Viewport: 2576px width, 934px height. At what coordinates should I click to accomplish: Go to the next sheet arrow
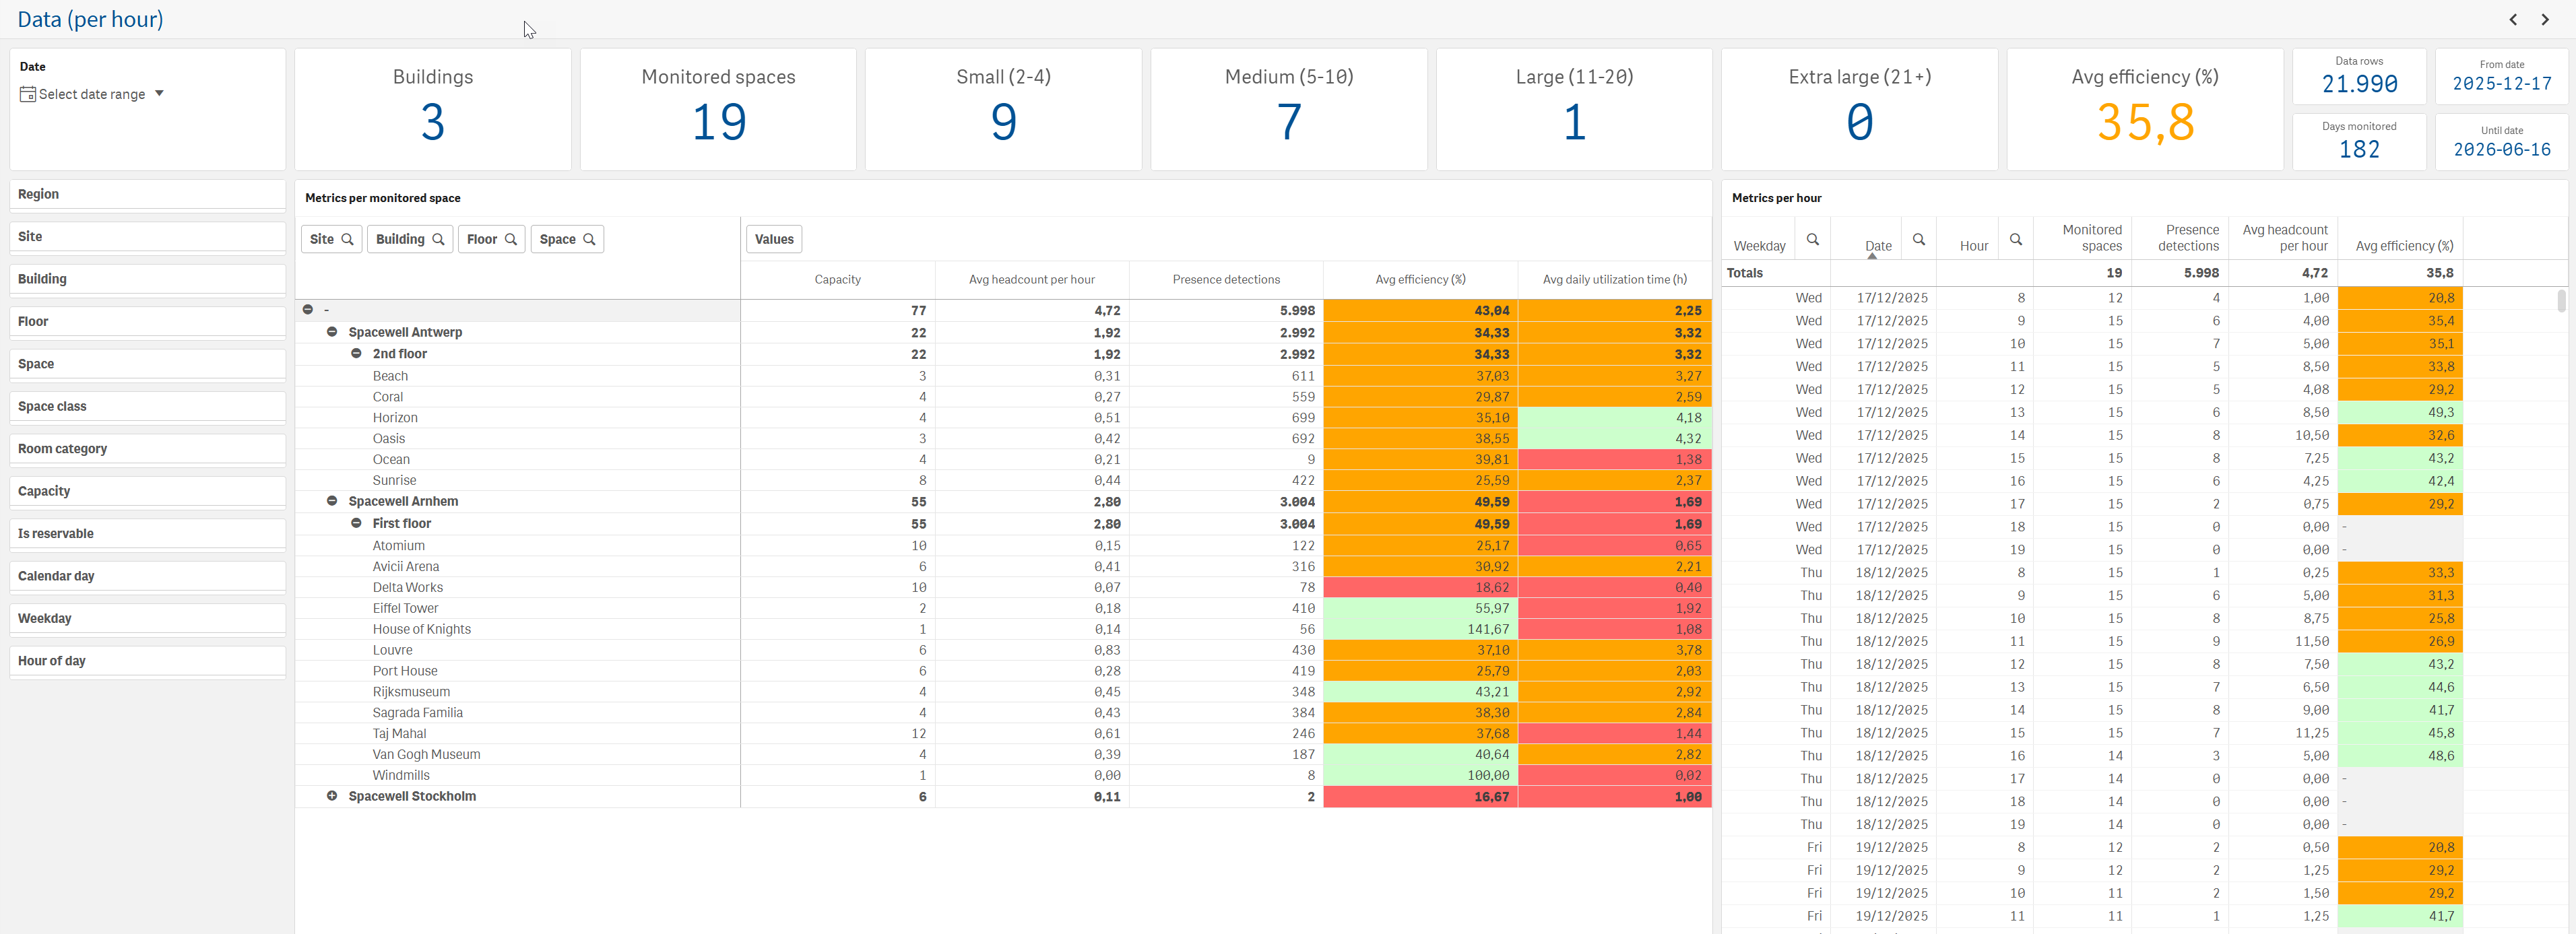point(2545,20)
